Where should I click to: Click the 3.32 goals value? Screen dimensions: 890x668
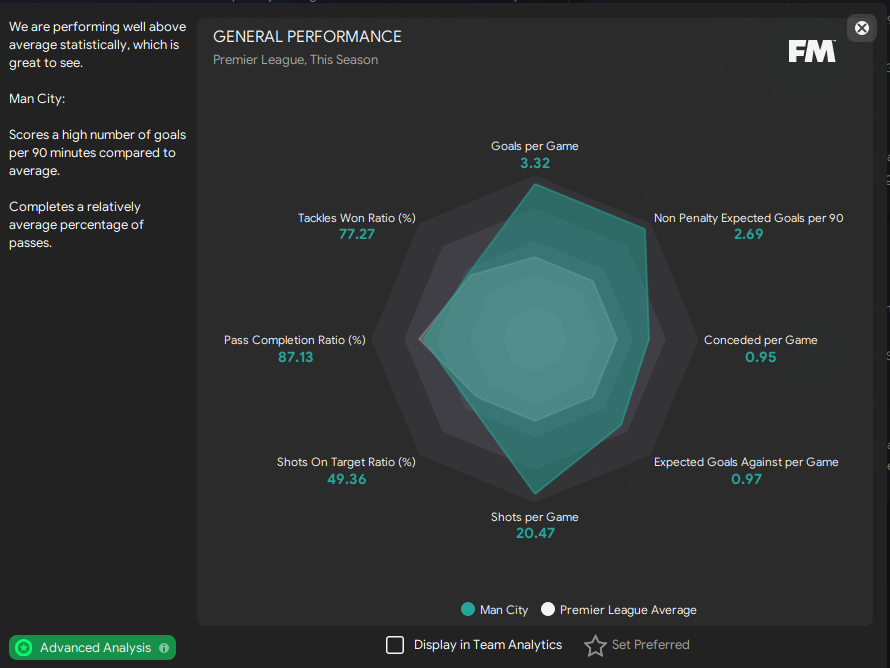535,163
